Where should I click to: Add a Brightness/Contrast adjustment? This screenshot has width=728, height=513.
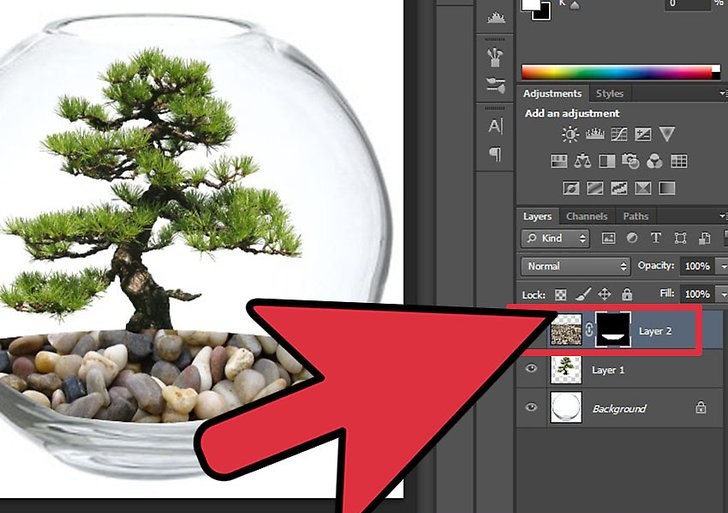click(x=570, y=134)
